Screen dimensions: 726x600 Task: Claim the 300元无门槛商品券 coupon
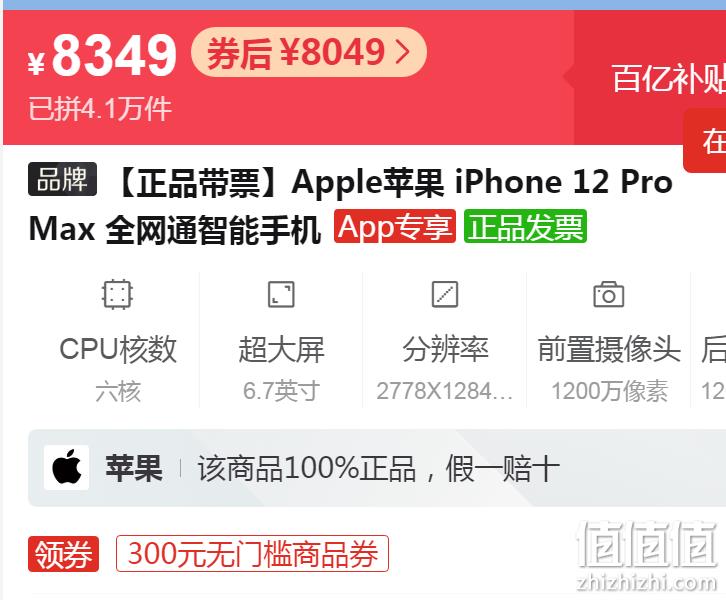coord(252,554)
